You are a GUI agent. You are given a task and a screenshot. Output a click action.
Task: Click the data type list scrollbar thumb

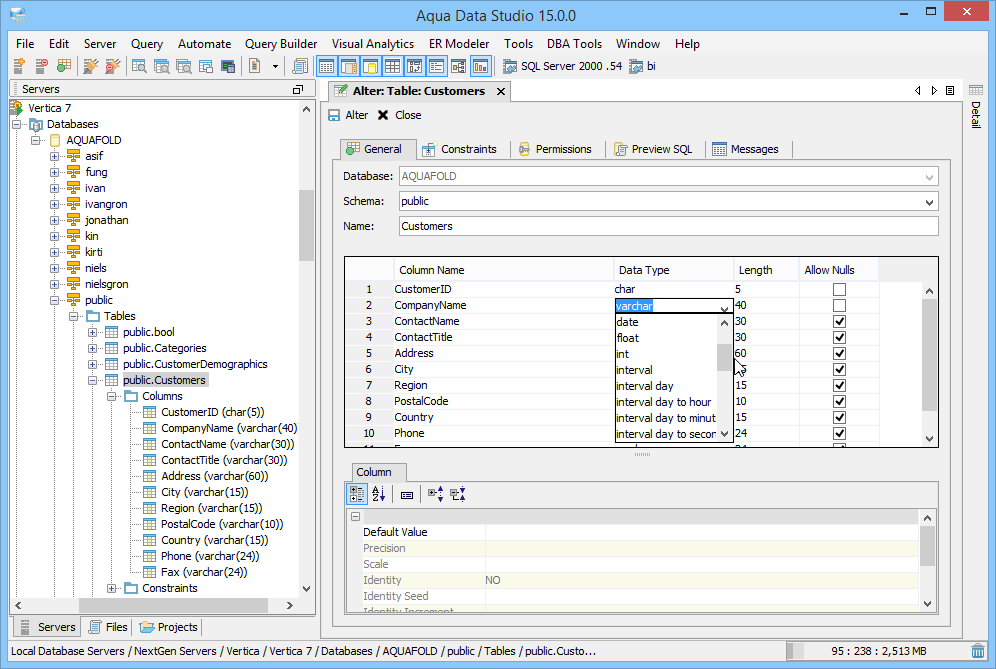[x=724, y=357]
